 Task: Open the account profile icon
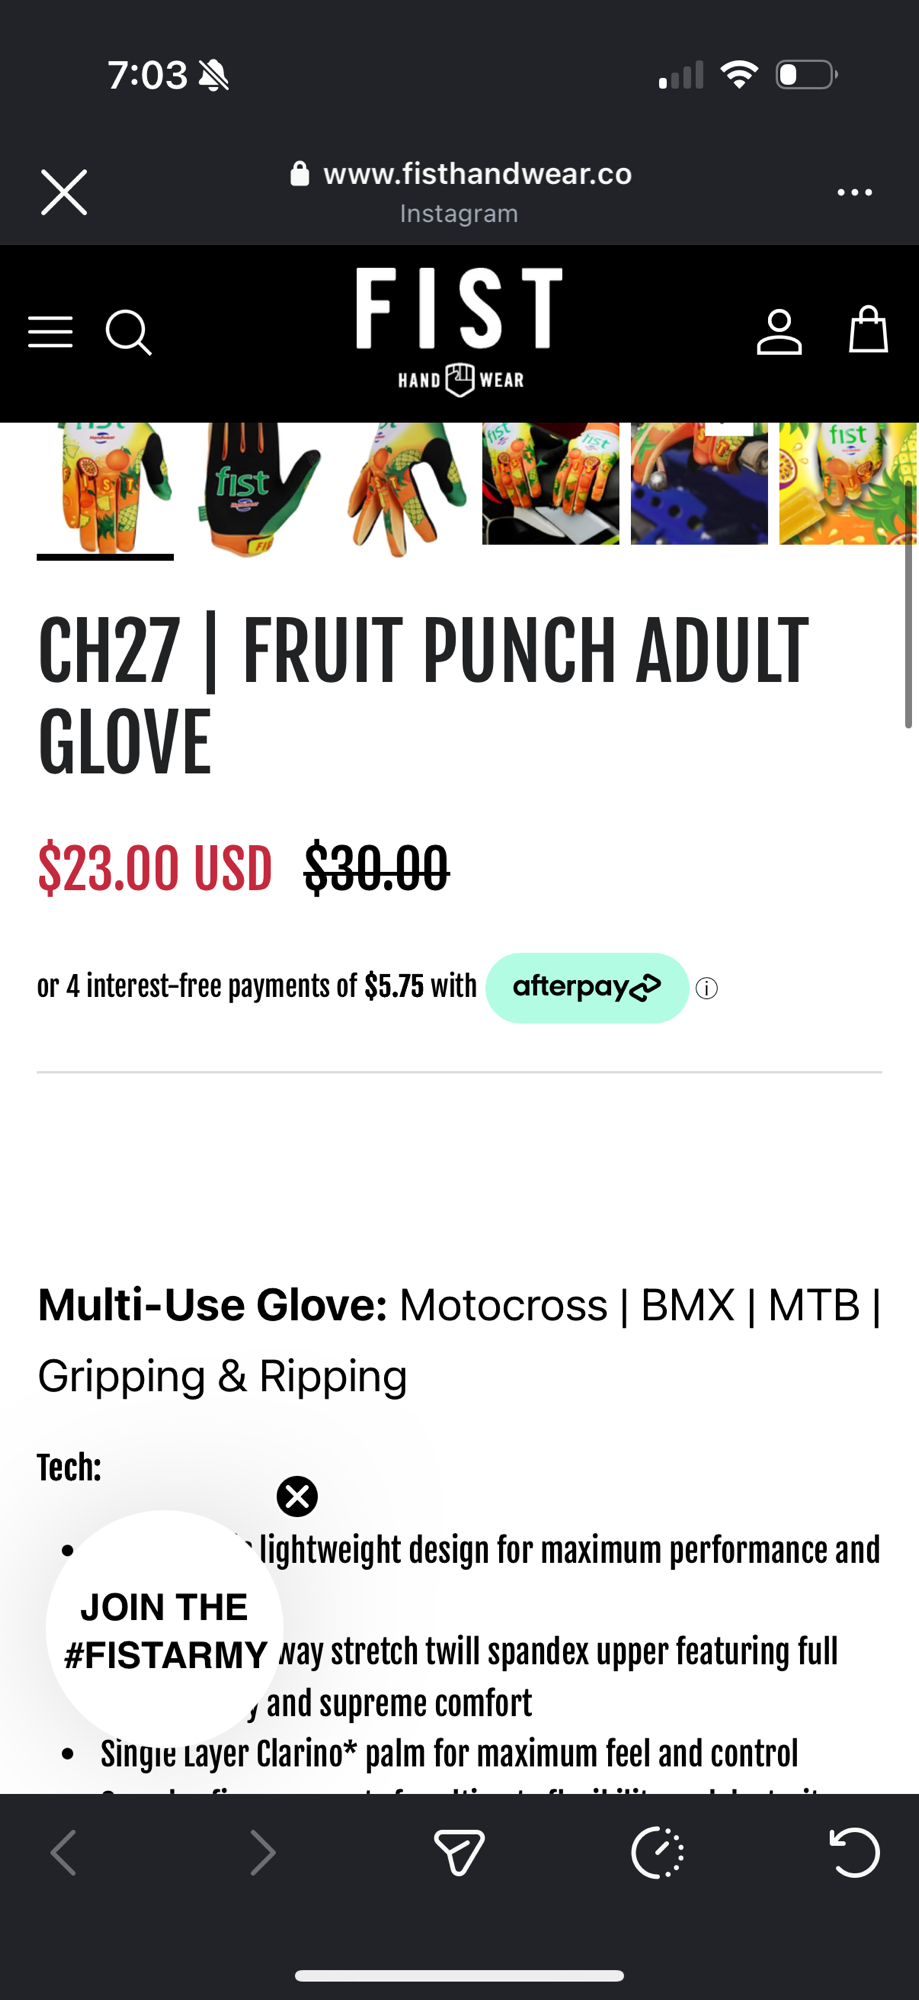tap(779, 332)
